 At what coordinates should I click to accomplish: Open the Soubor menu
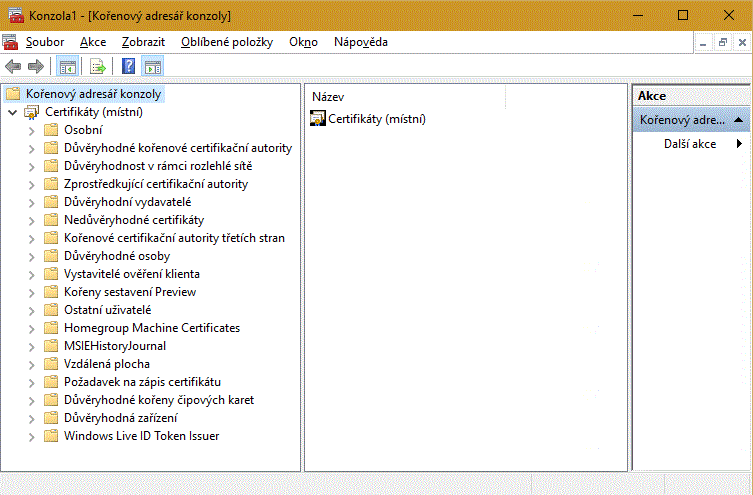45,42
